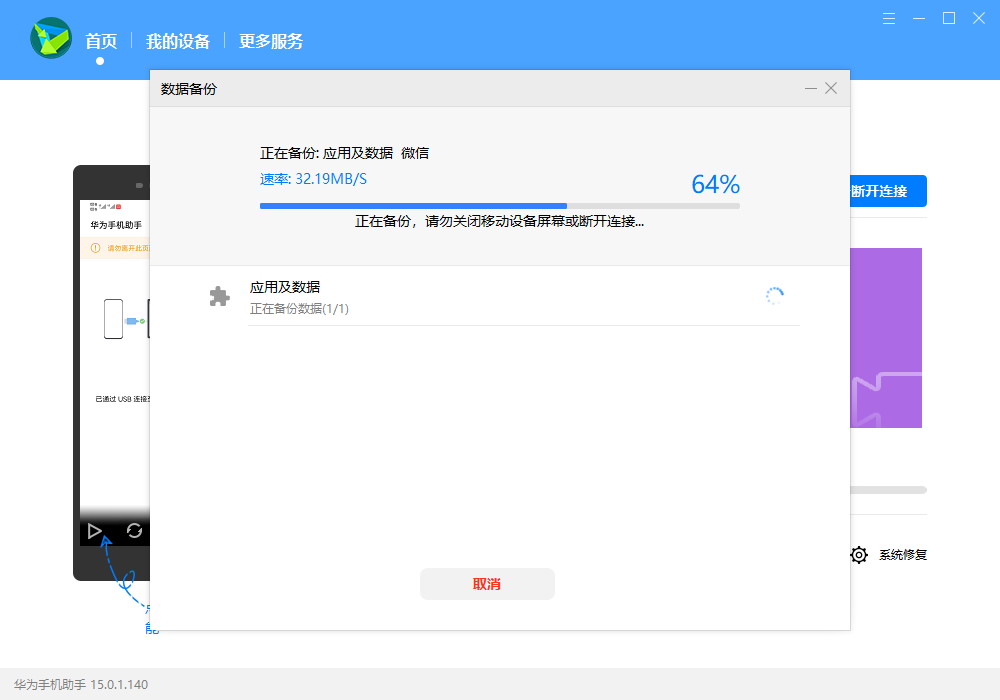
Task: Close the main HiSuite window
Action: point(979,18)
